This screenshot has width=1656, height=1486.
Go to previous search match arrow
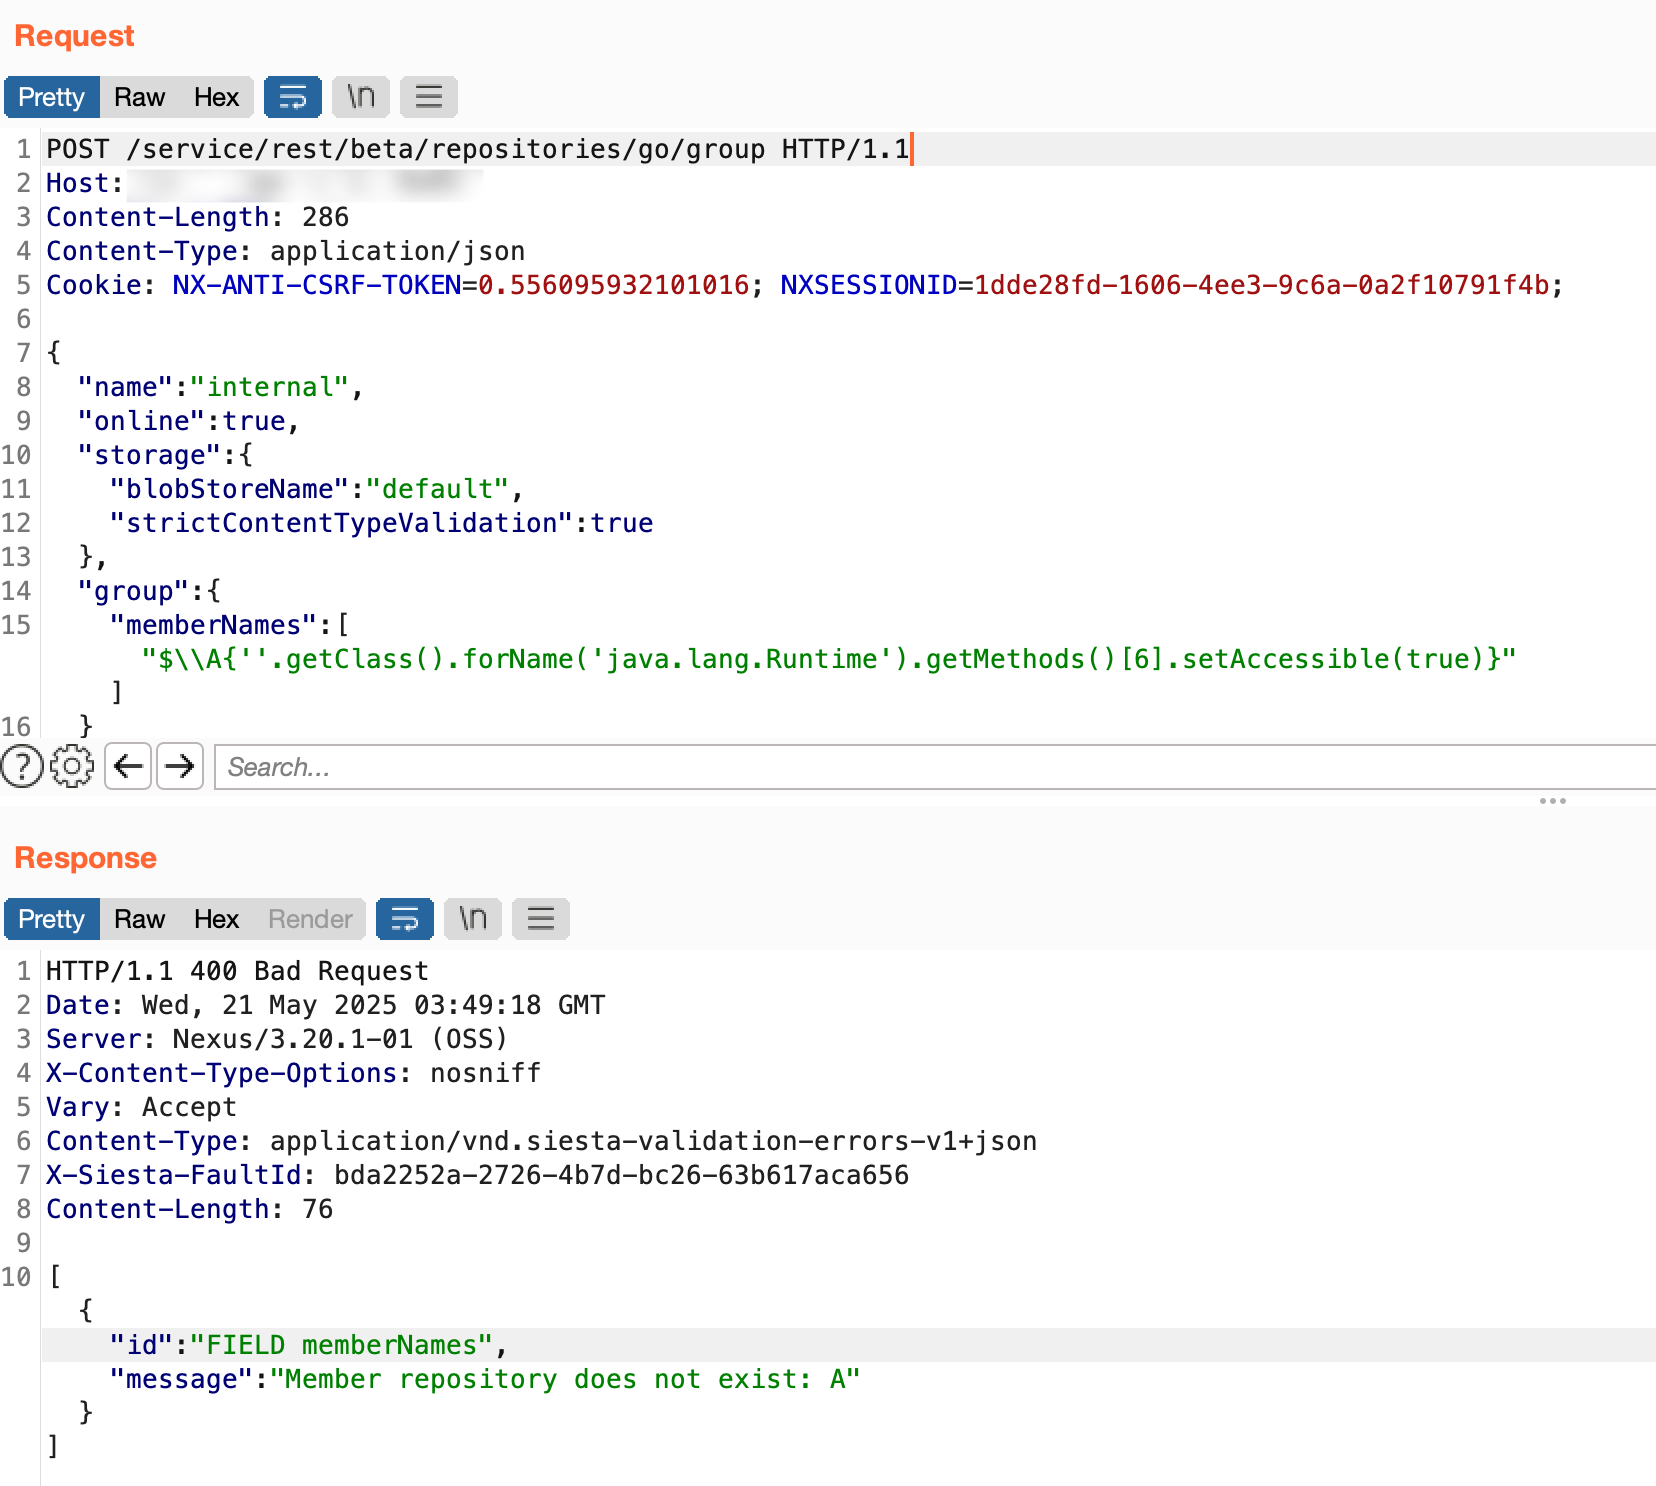point(128,767)
